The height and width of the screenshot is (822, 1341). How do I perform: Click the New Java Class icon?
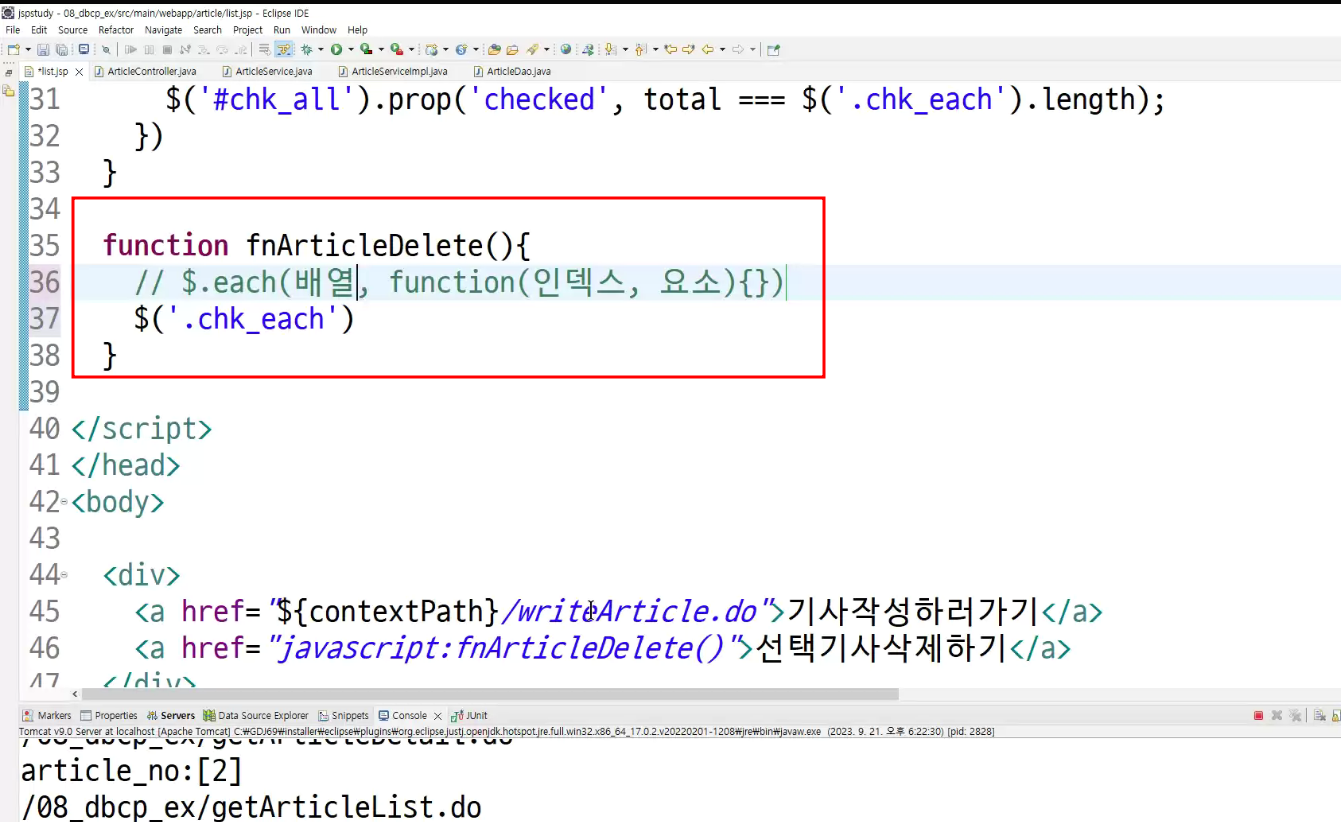coord(461,49)
